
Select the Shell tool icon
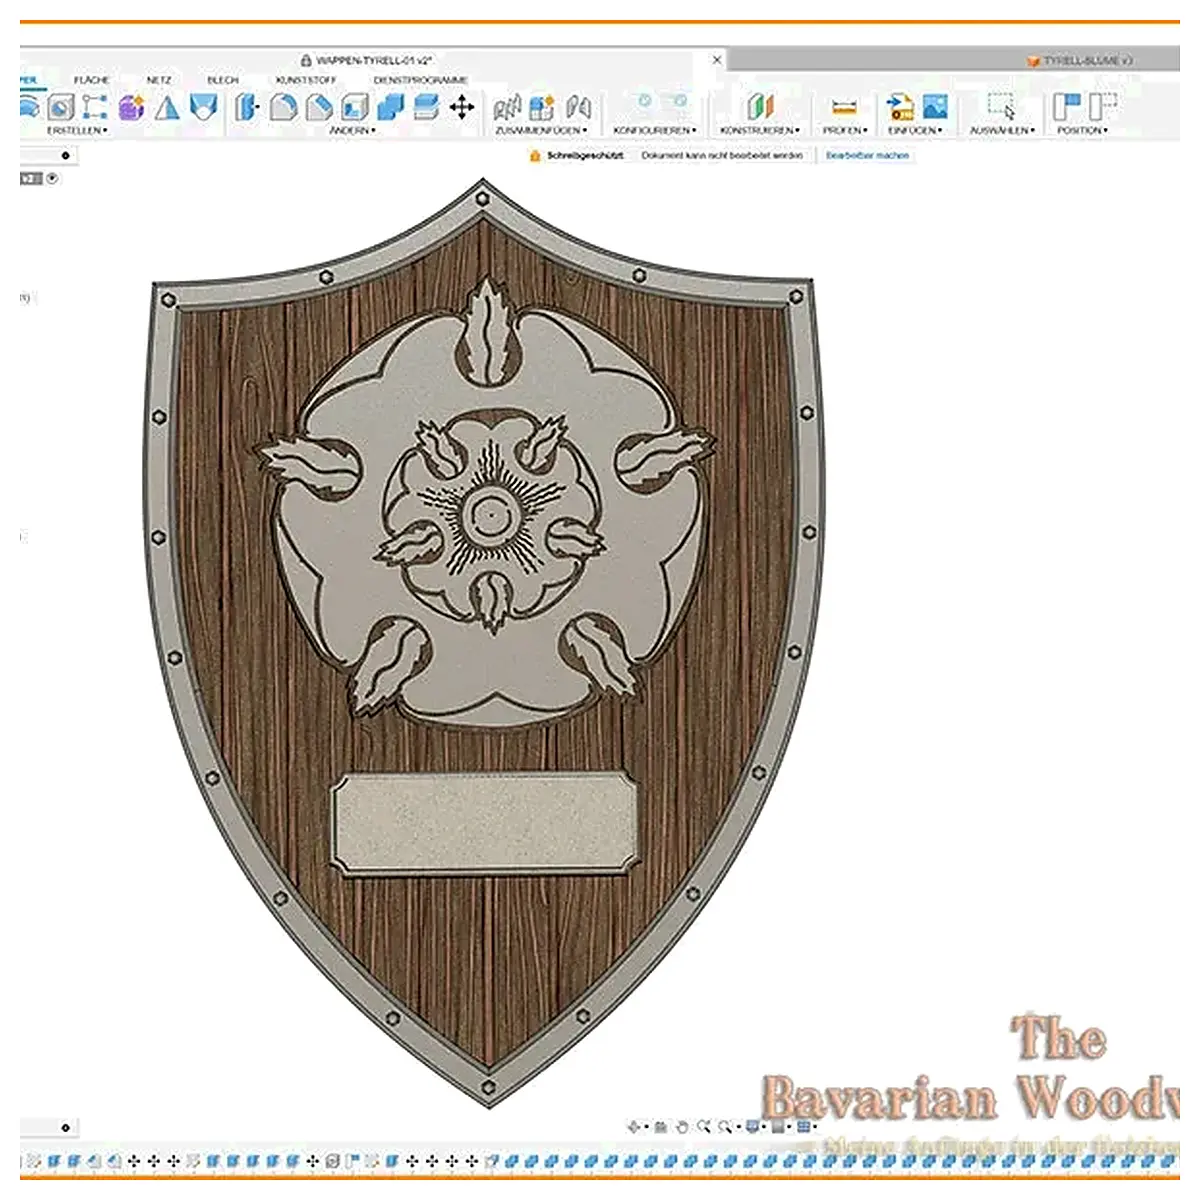click(x=355, y=107)
